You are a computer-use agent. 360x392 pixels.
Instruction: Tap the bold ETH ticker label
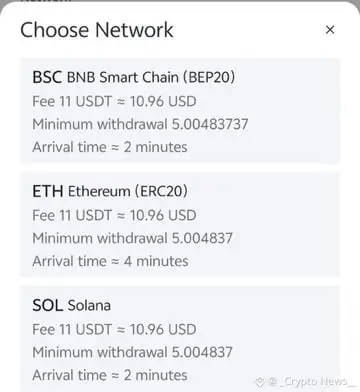[x=48, y=191]
